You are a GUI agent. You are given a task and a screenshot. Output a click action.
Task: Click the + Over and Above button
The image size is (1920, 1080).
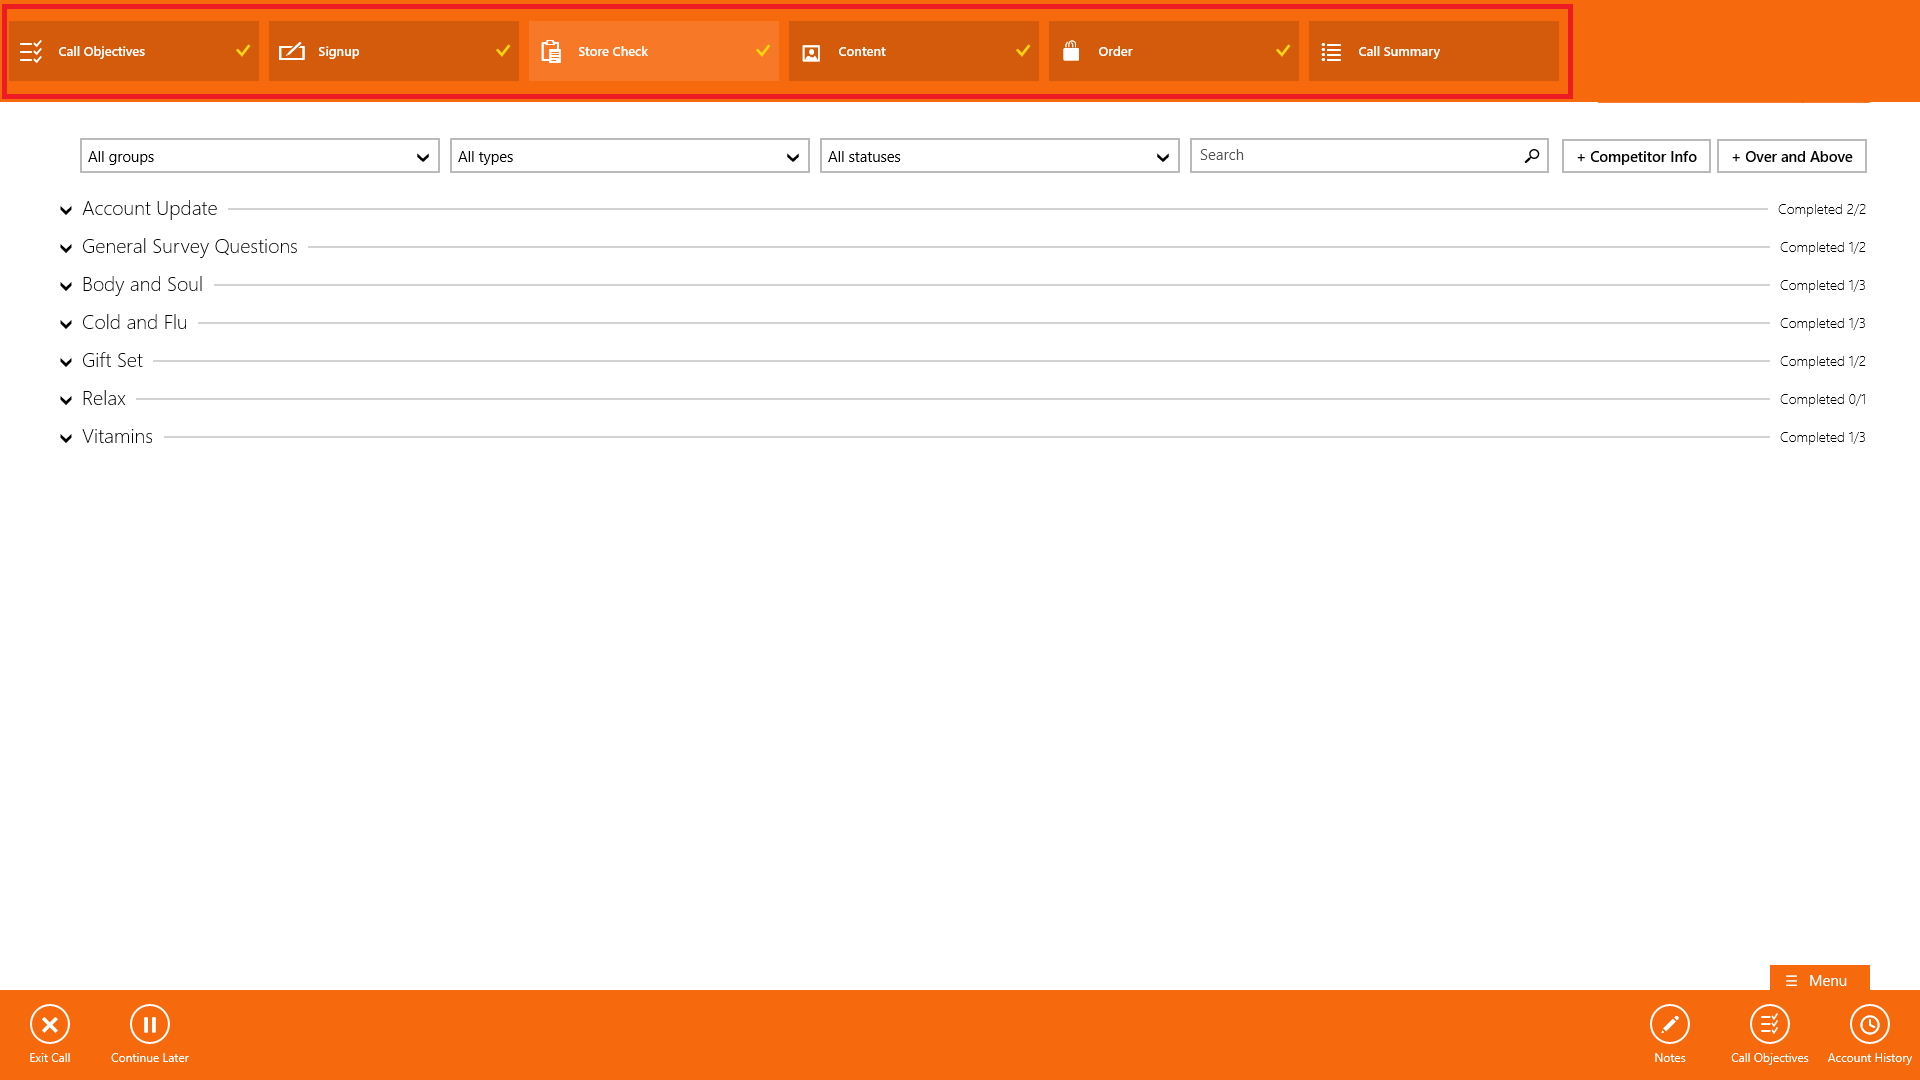(x=1791, y=156)
